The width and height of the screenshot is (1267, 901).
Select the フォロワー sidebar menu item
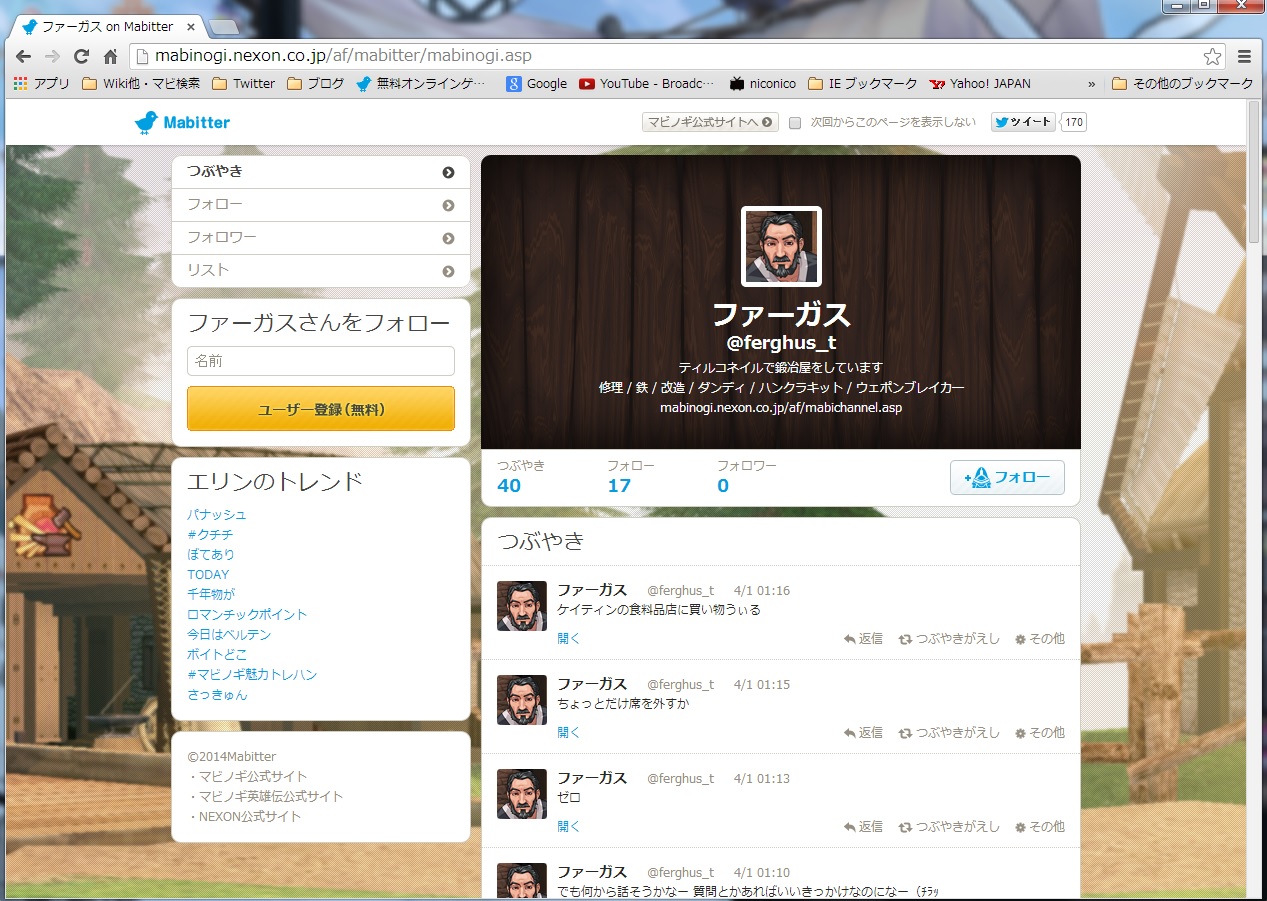tap(321, 238)
